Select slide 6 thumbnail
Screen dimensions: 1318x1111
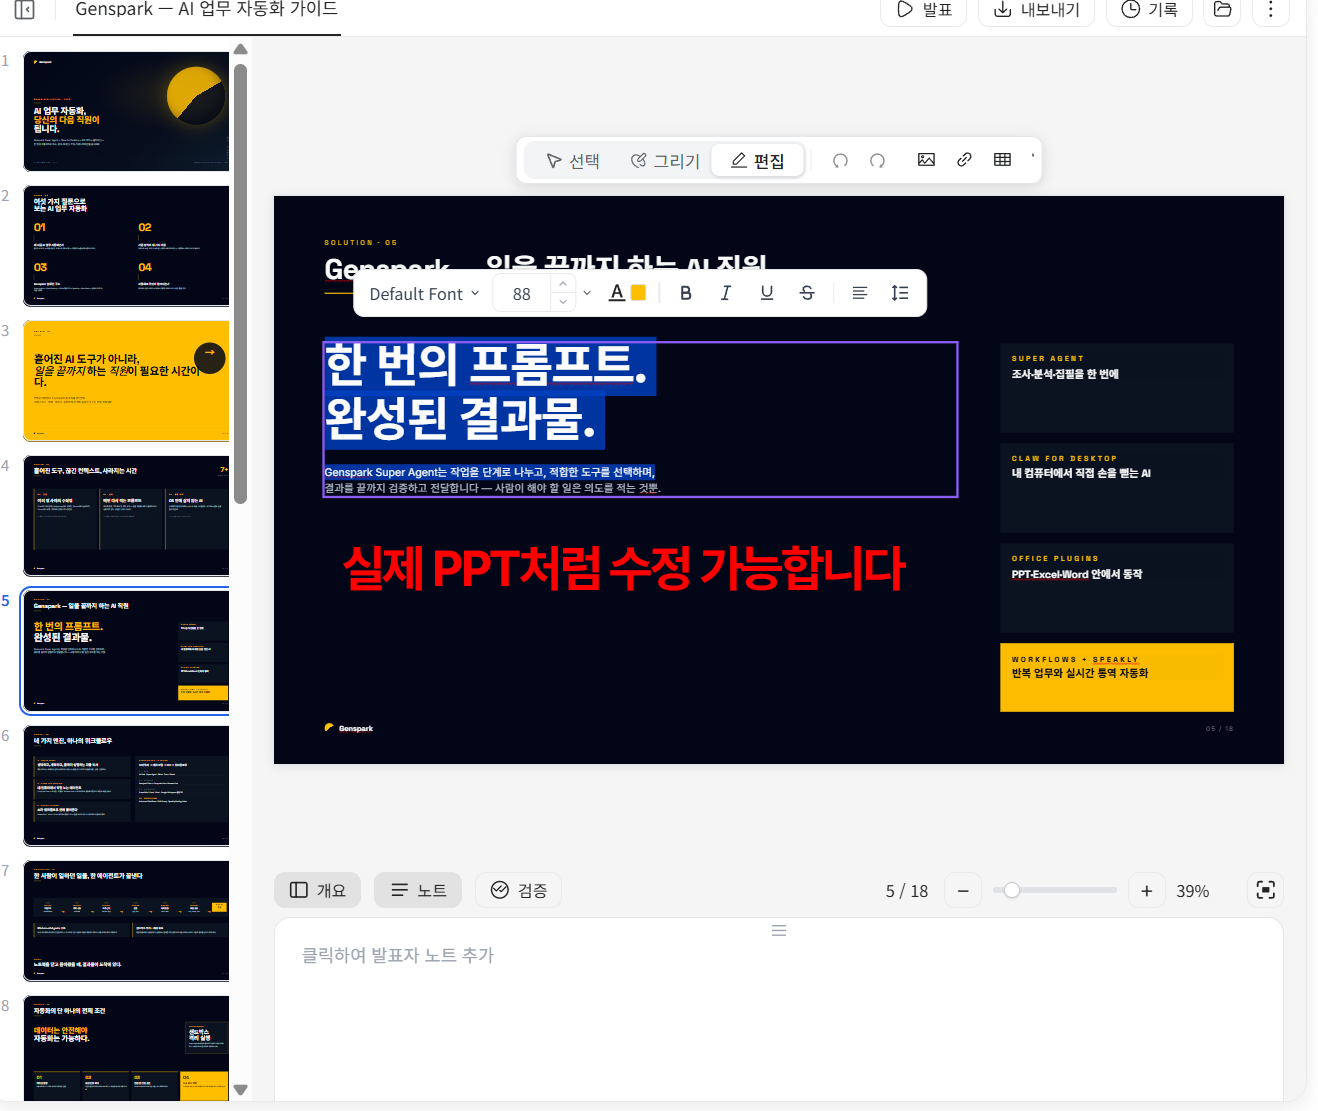pos(126,786)
